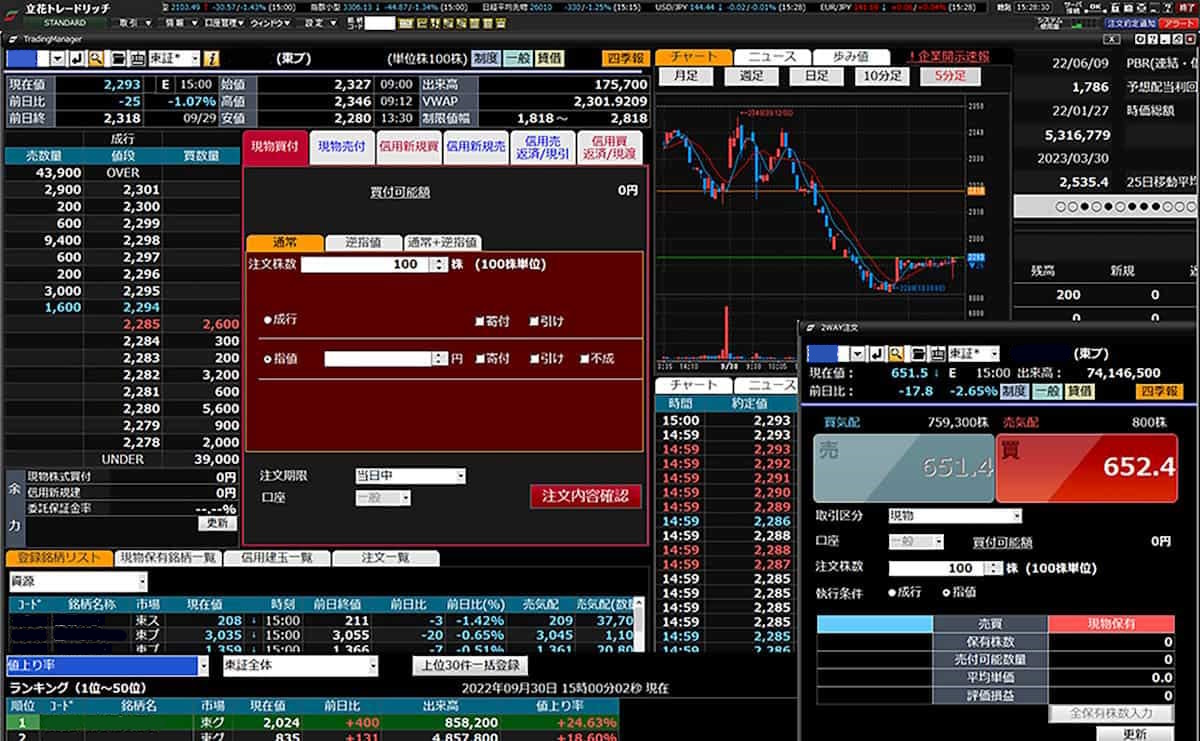
Task: Open the 取引区分 現物 dropdown
Action: click(955, 516)
